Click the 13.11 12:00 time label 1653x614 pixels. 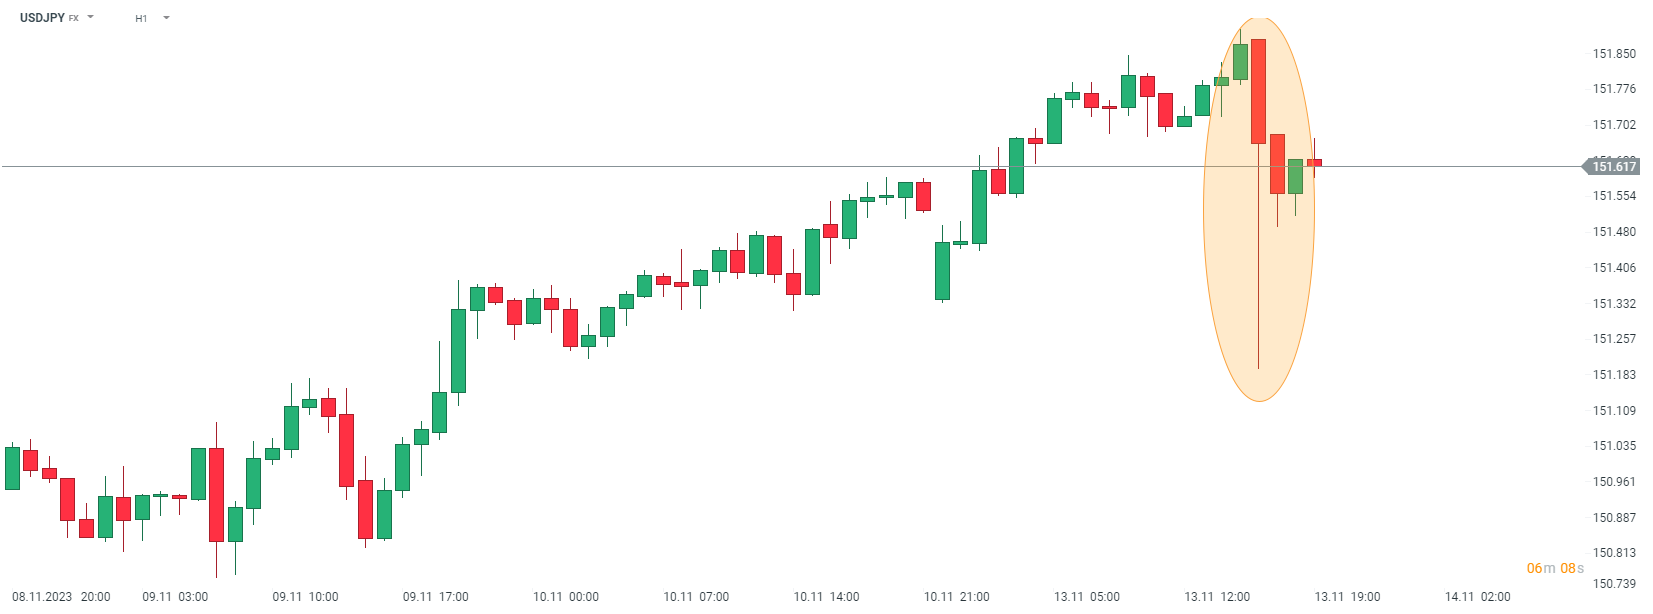[x=1217, y=597]
